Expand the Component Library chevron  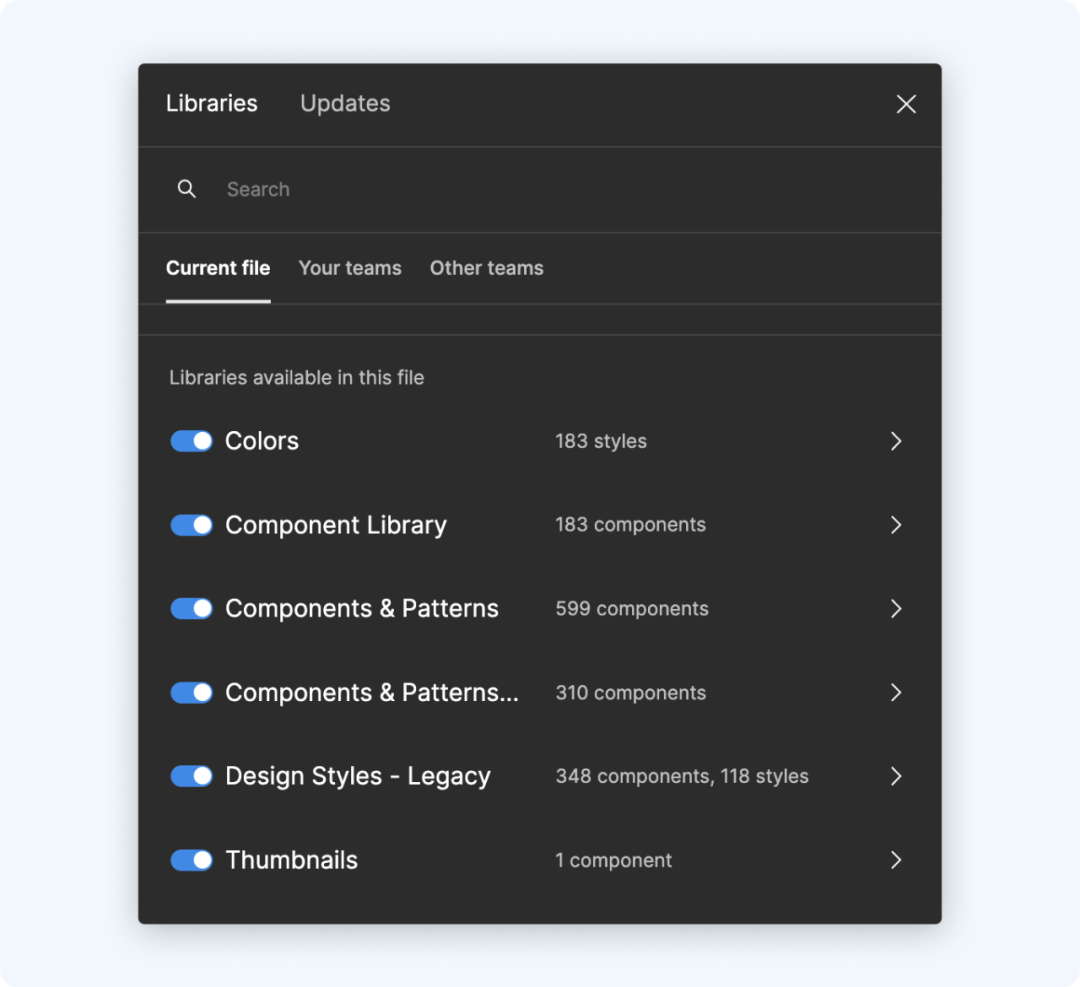(x=895, y=525)
